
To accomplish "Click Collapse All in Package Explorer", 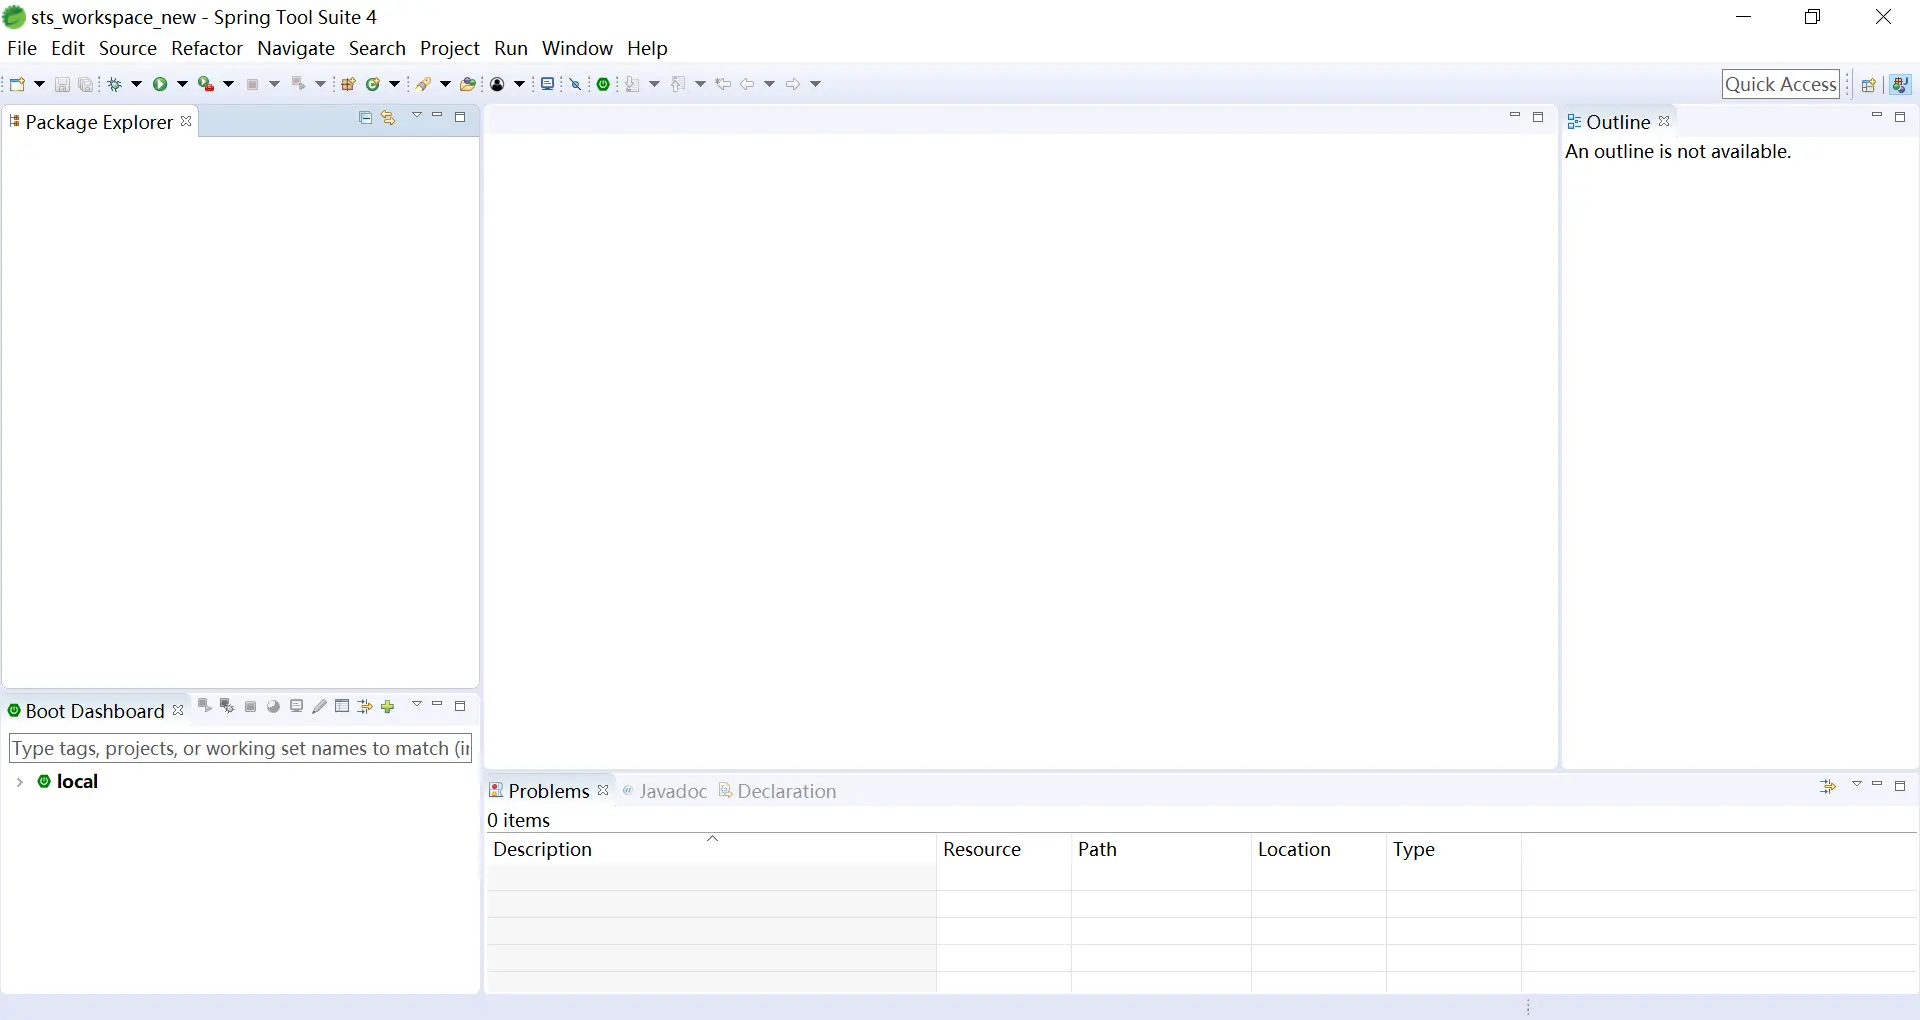I will (365, 118).
